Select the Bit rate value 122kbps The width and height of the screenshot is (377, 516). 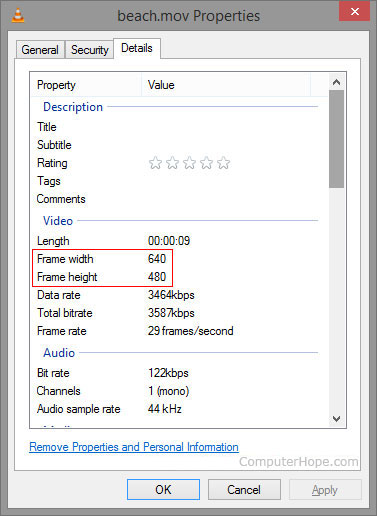coord(168,373)
